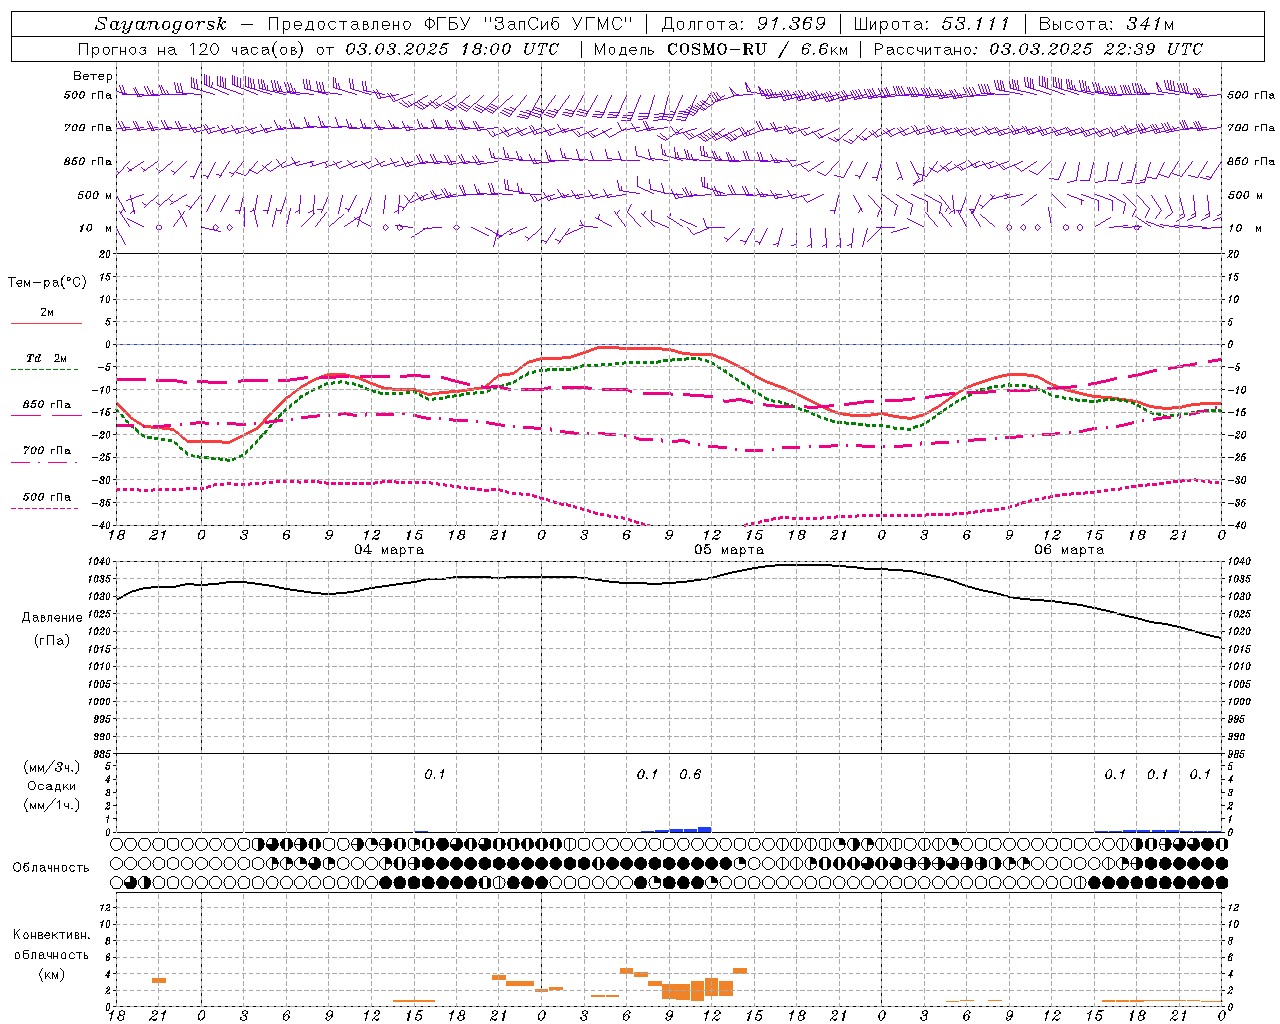
Task: Click the '(гПа)' unit under Давление
Action: click(x=52, y=641)
